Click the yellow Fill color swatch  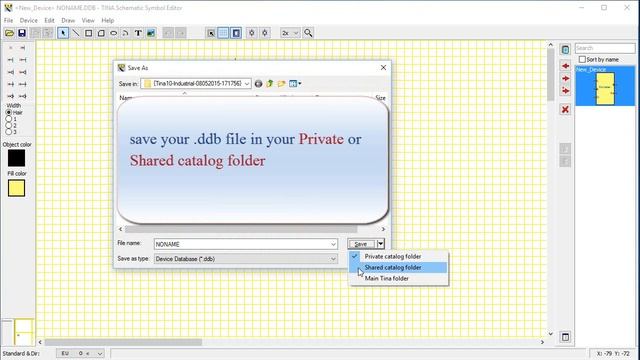coord(16,188)
